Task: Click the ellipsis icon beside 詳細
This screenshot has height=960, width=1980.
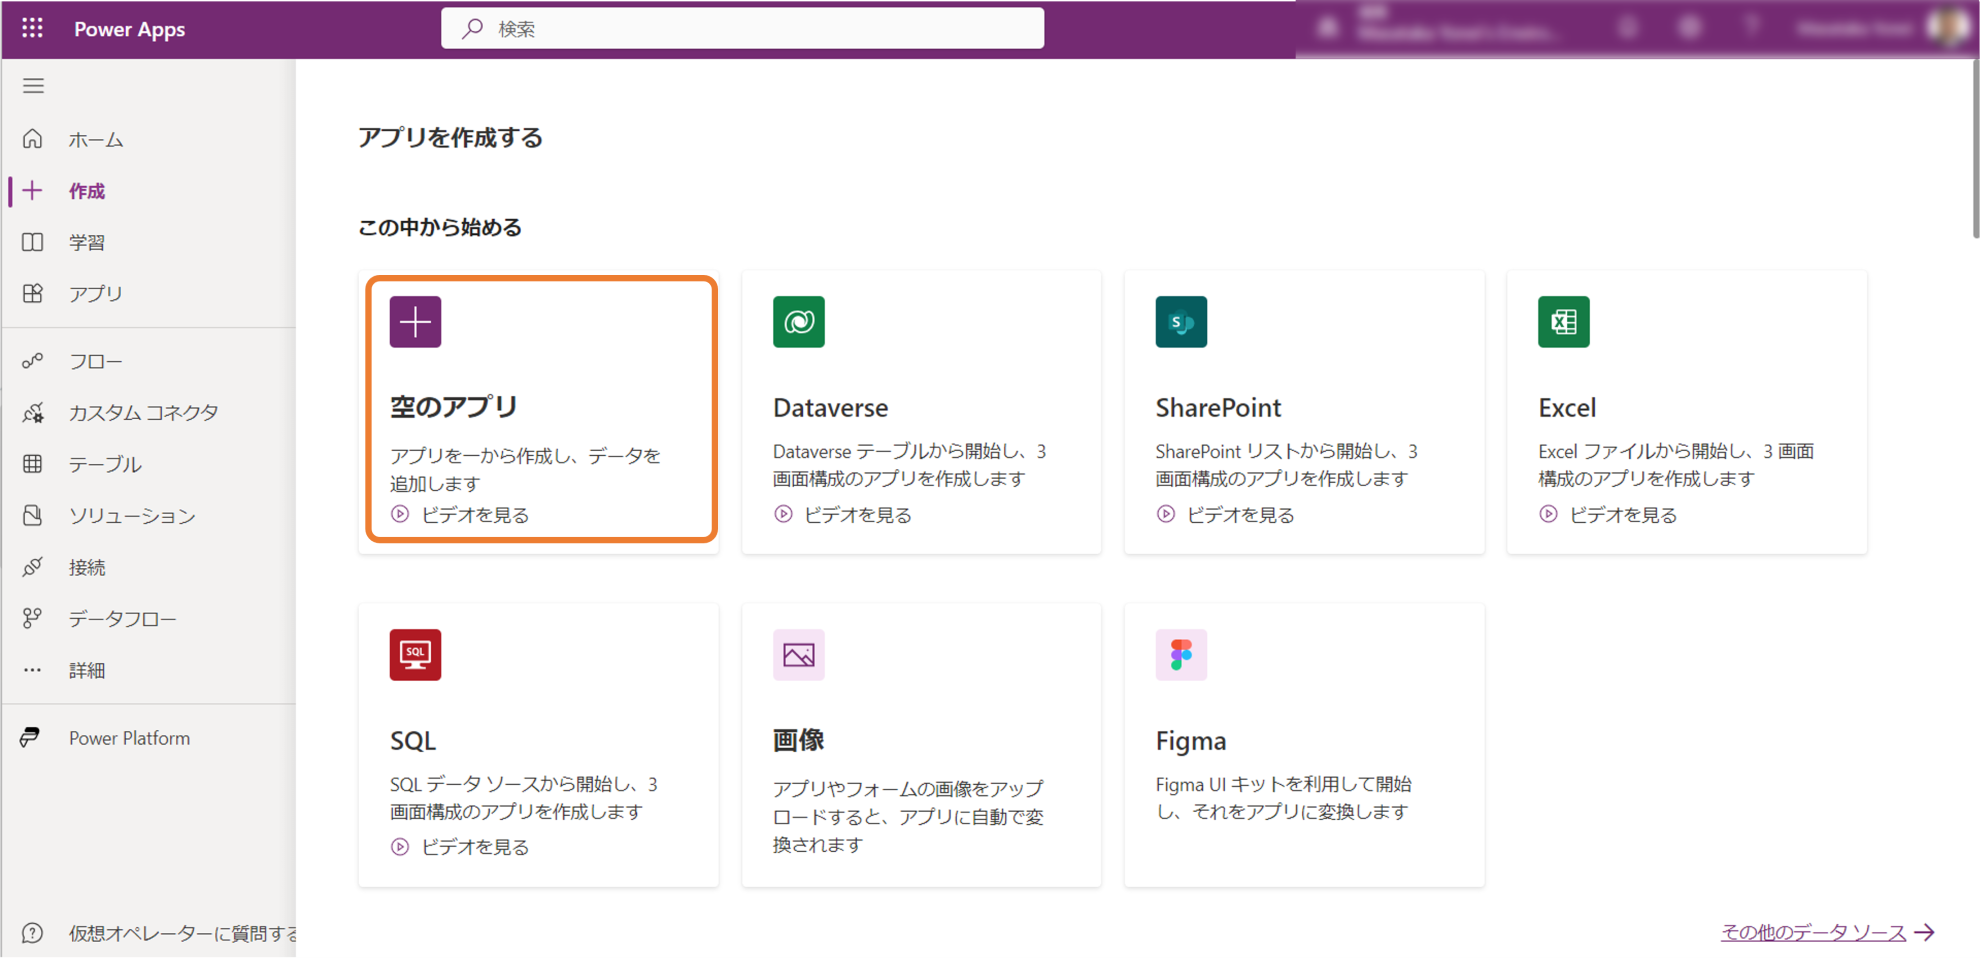Action: pos(33,670)
